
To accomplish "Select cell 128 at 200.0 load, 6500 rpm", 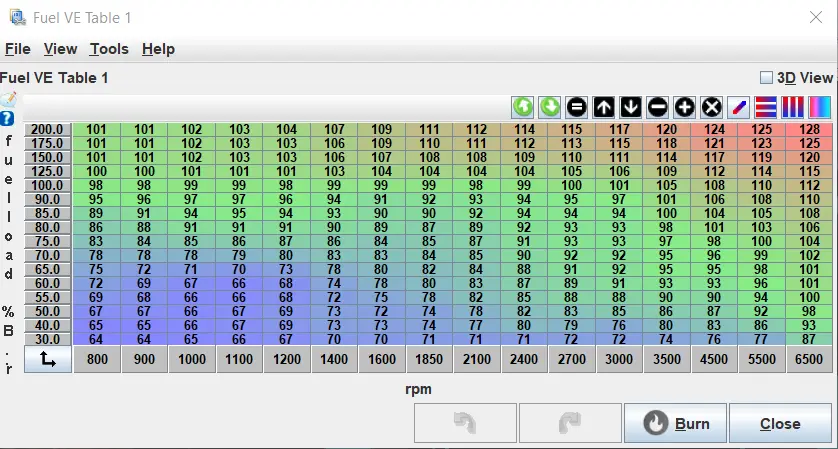I will coord(809,129).
